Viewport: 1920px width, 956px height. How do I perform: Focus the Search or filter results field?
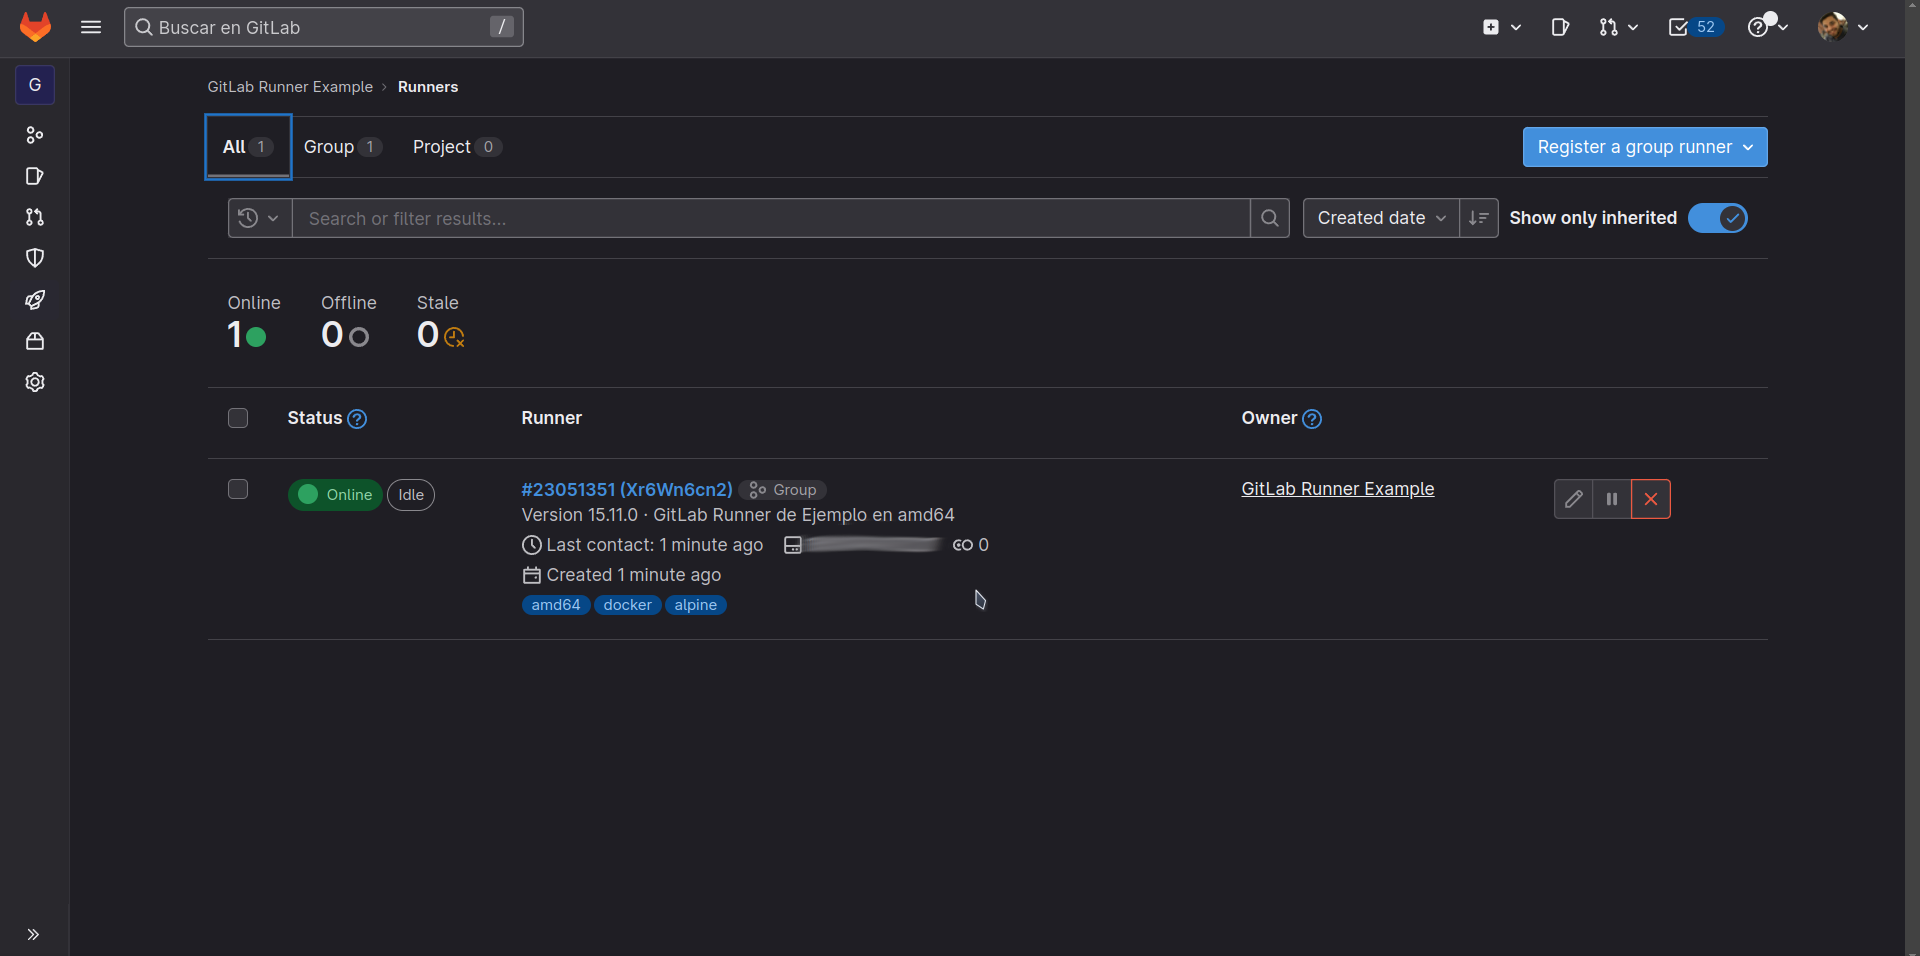pyautogui.click(x=771, y=218)
